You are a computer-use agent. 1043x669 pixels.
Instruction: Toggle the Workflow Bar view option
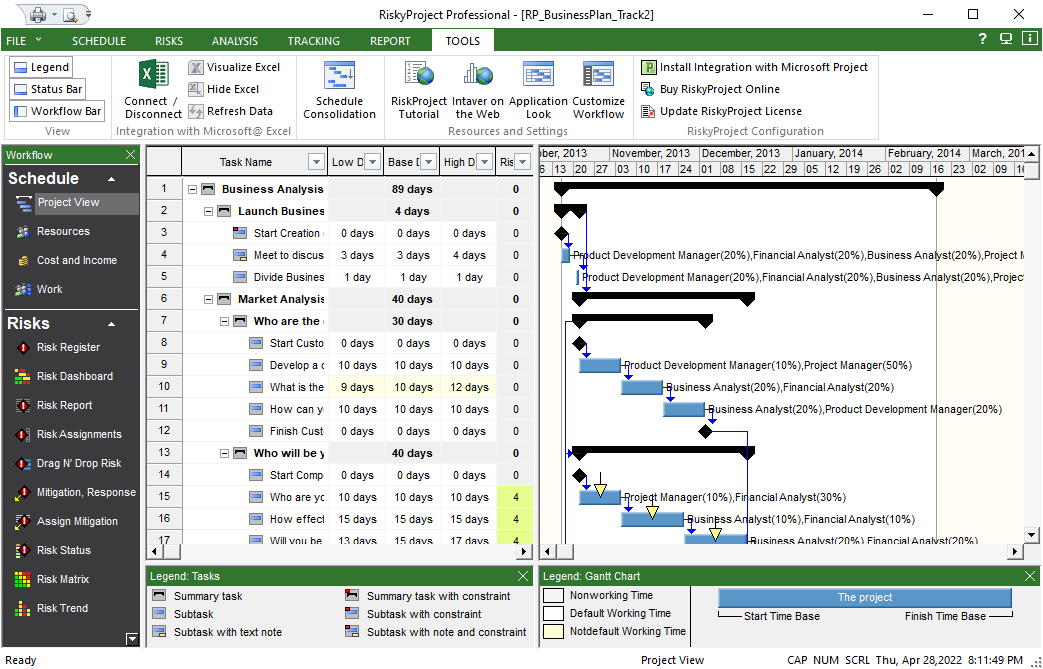pyautogui.click(x=57, y=111)
